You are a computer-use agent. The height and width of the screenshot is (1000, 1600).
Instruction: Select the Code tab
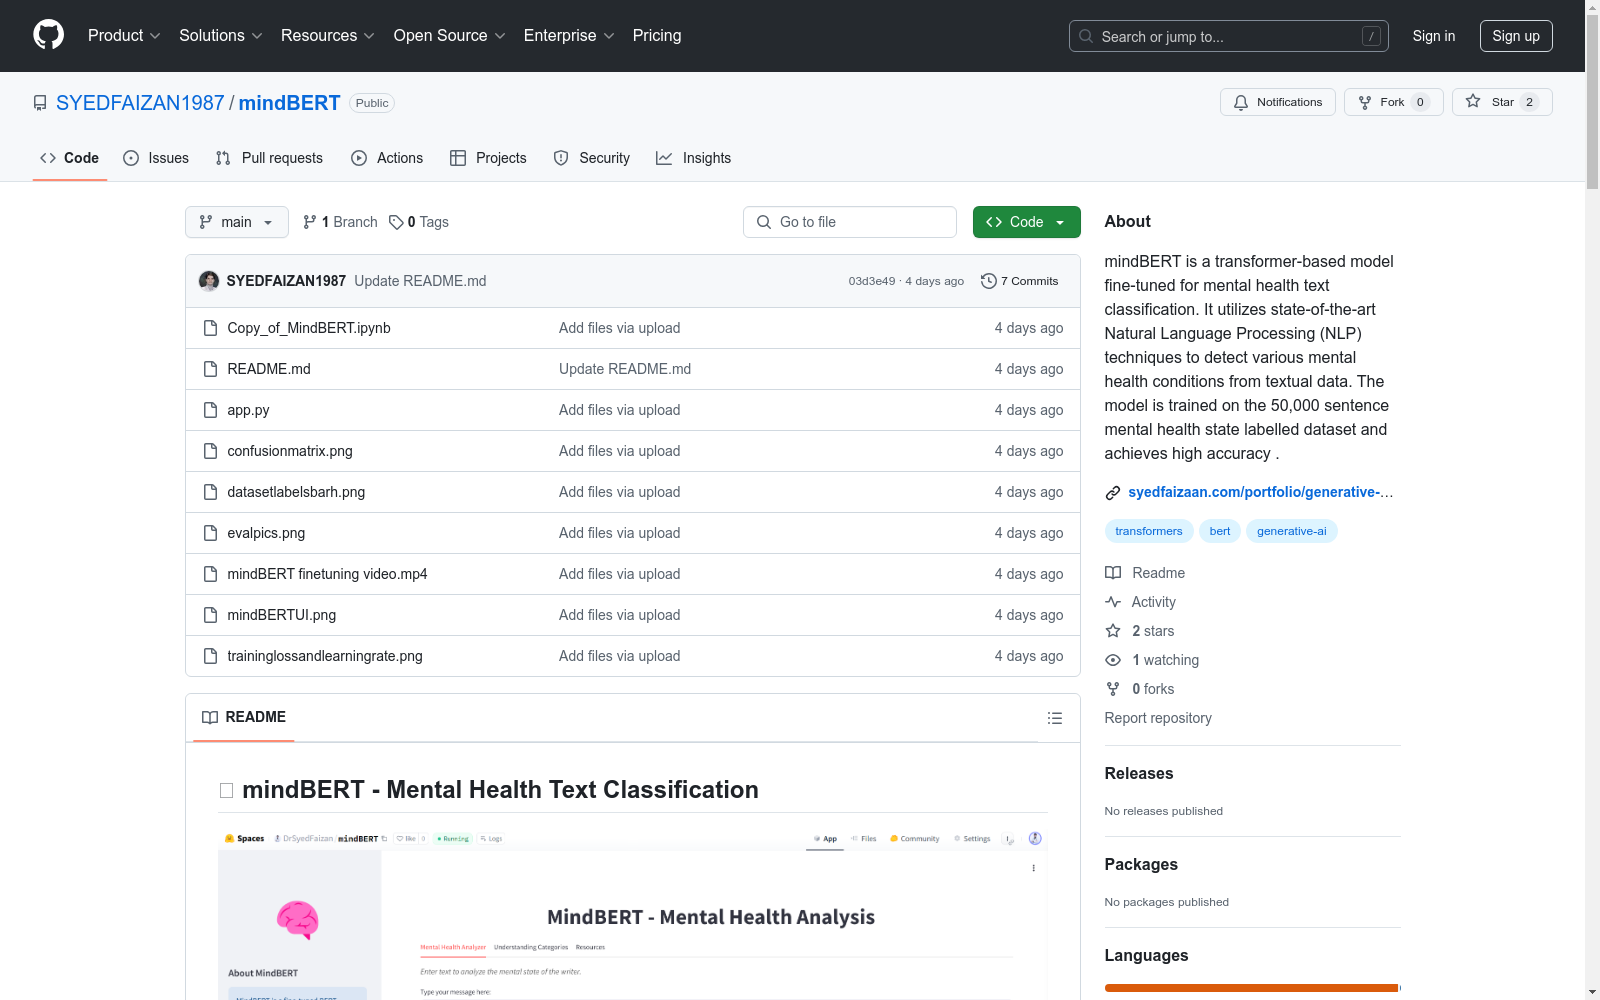tap(70, 158)
